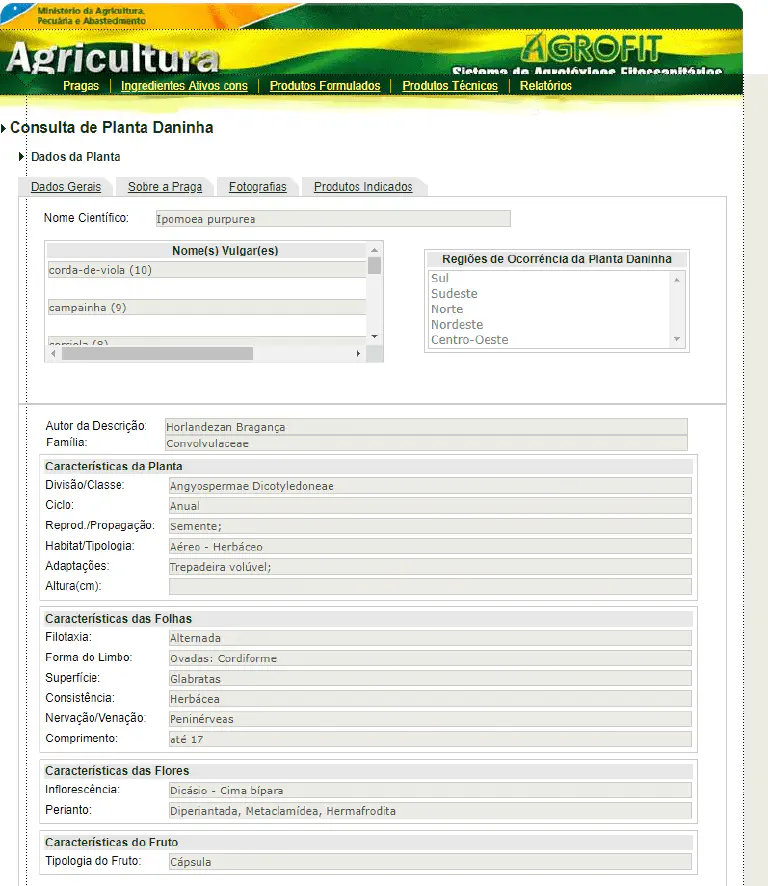Viewport: 768px width, 886px height.
Task: Open the Relatórios menu
Action: click(x=545, y=86)
